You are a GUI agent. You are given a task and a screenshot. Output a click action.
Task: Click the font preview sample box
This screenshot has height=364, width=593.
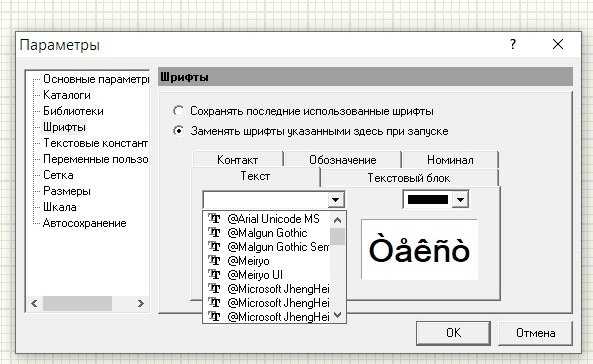(419, 250)
